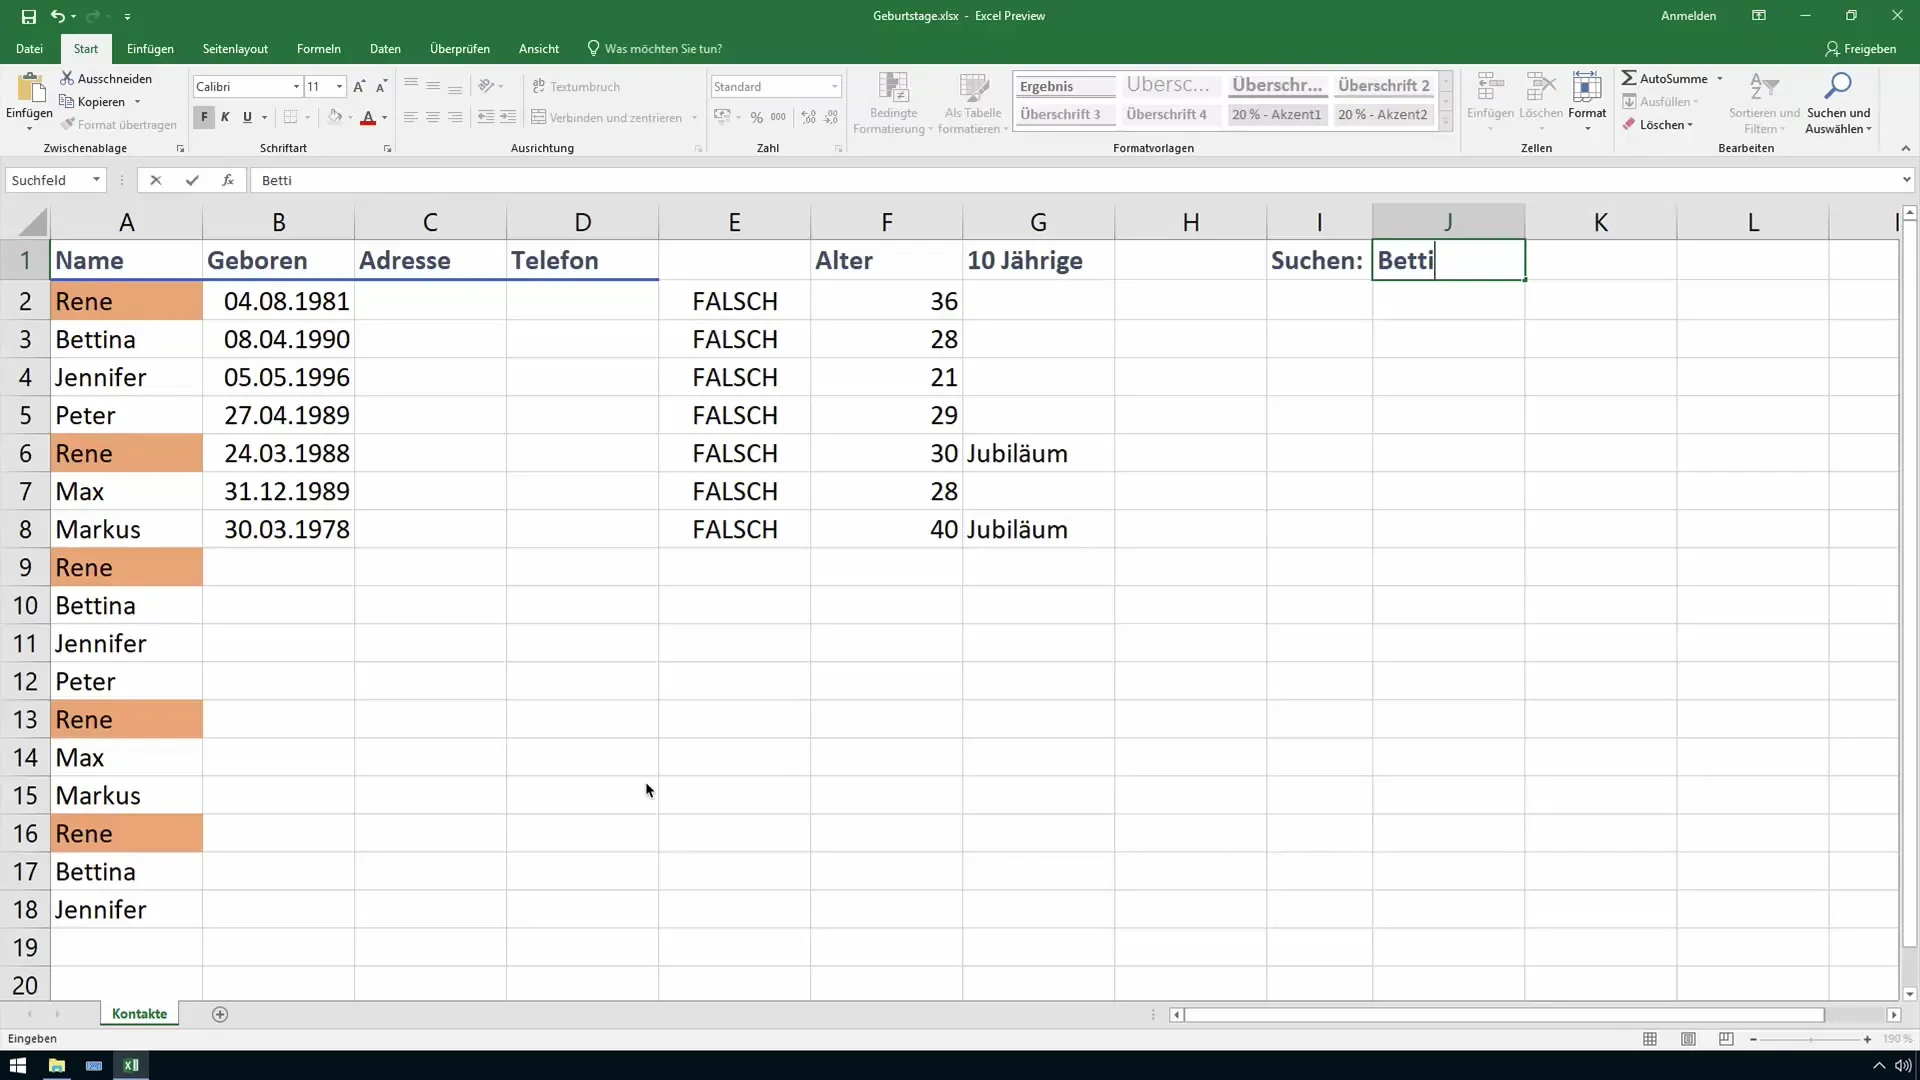Apply the Ergebnis cell style

click(1064, 86)
